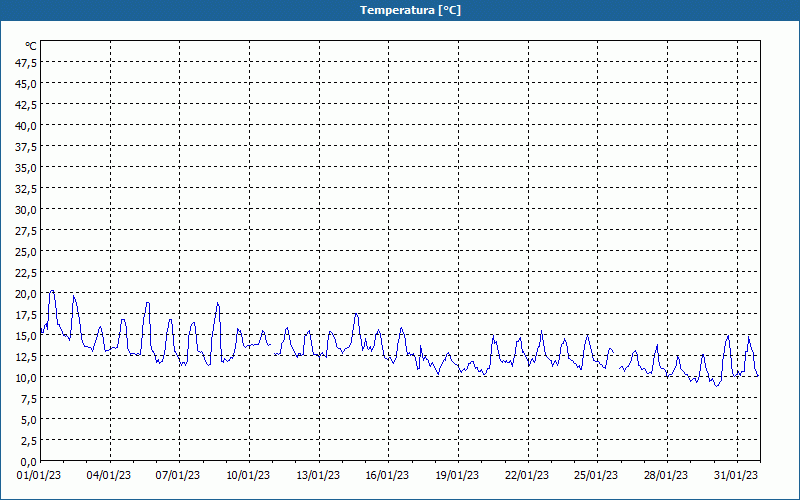Click the 13/01/23 date label
Image resolution: width=800 pixels, height=500 pixels.
coord(318,476)
